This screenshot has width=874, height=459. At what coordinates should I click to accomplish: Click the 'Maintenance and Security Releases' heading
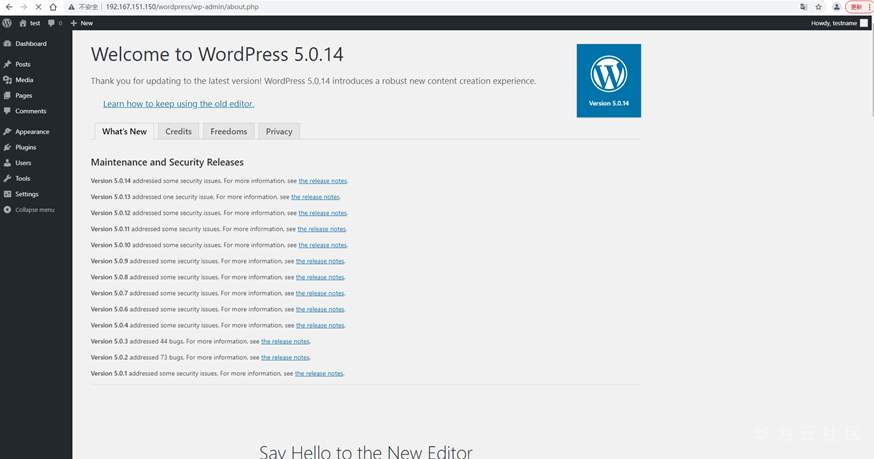[x=167, y=162]
